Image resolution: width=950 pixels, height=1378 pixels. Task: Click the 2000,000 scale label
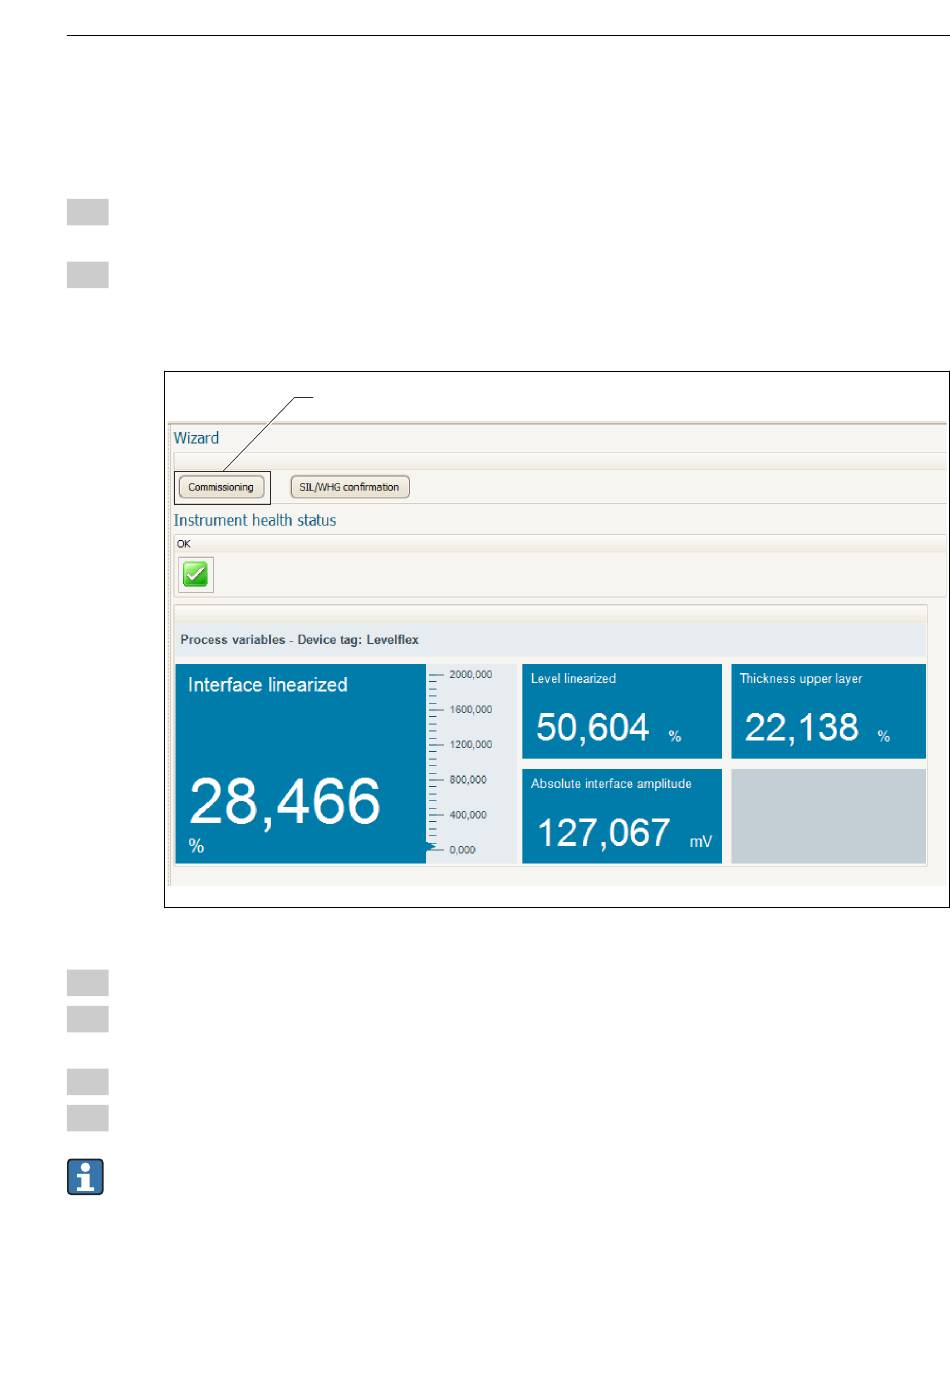pyautogui.click(x=470, y=675)
